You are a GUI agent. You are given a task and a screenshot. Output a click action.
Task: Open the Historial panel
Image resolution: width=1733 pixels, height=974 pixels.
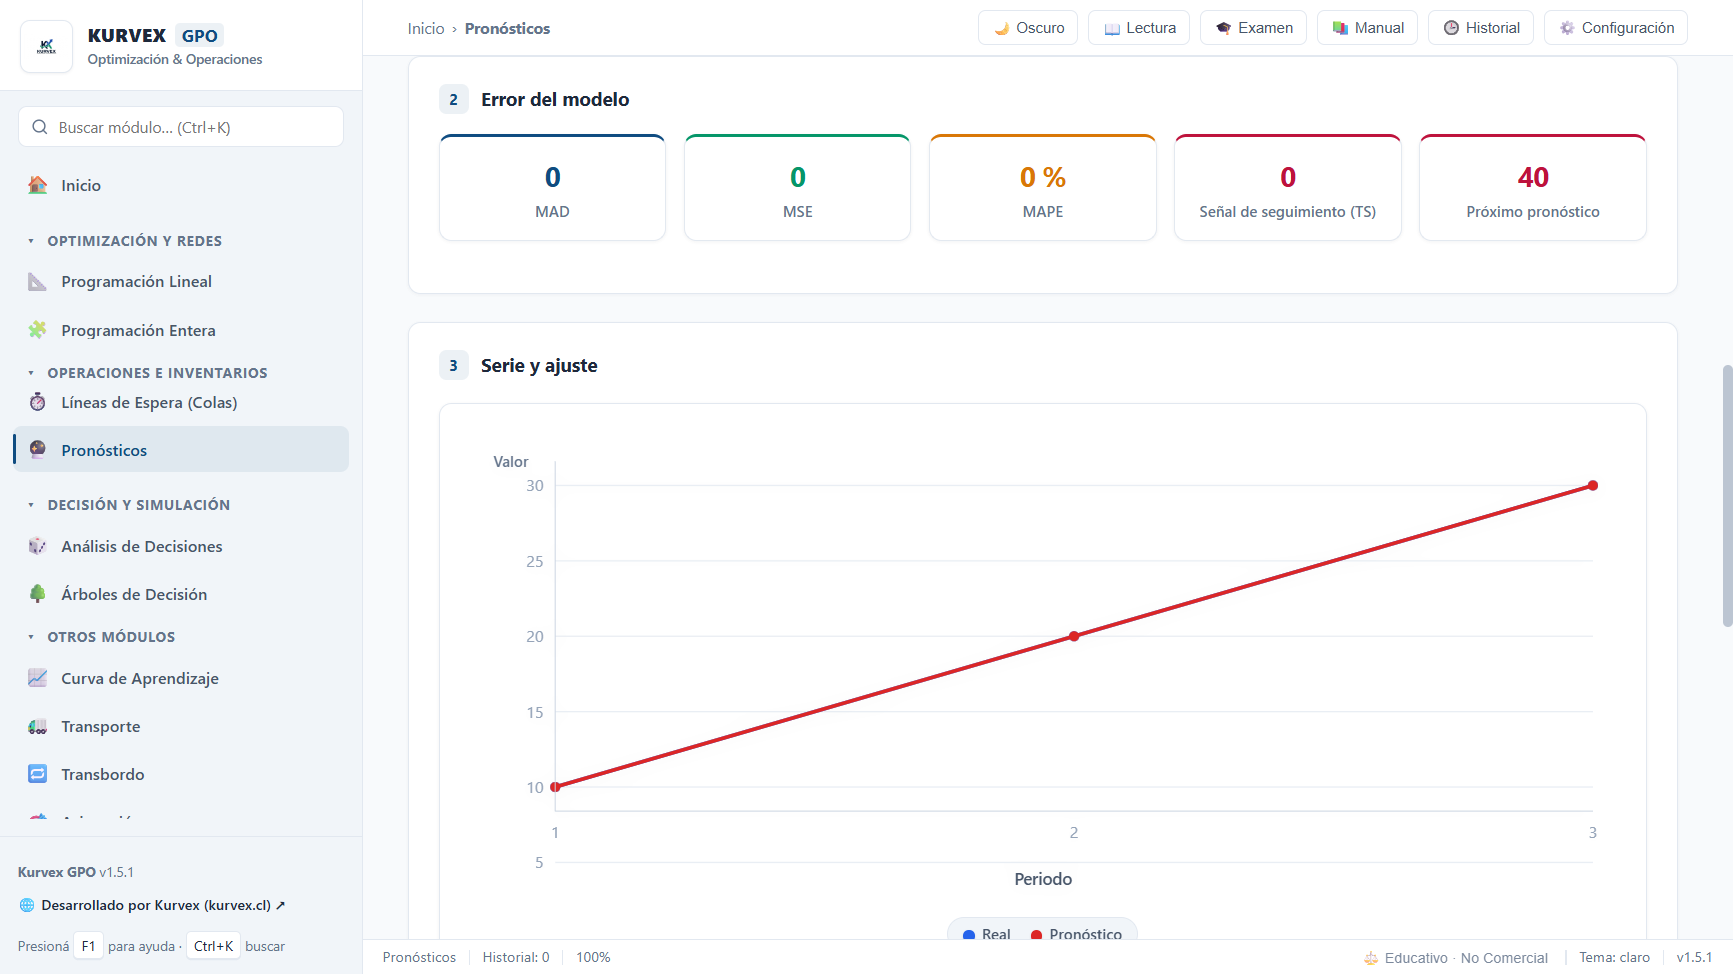1481,28
